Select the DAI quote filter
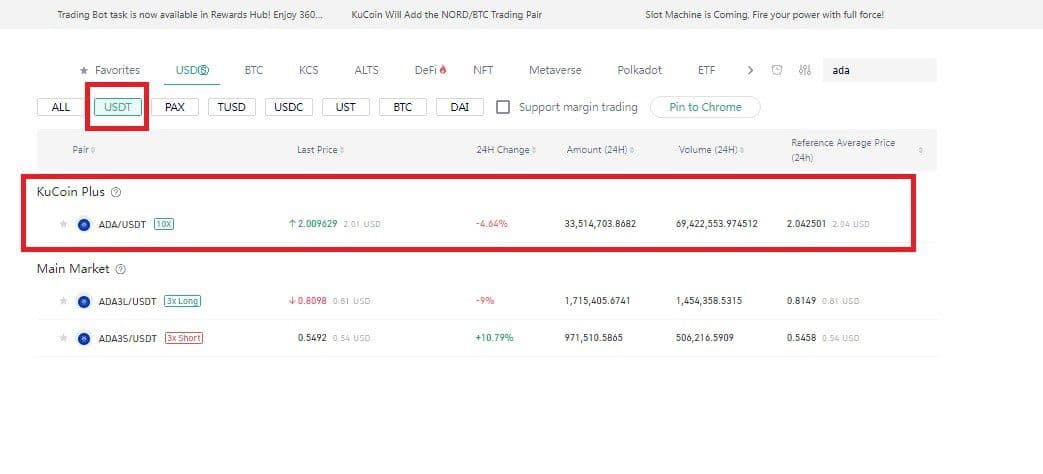Viewport: 1043px width, 474px height. [460, 107]
